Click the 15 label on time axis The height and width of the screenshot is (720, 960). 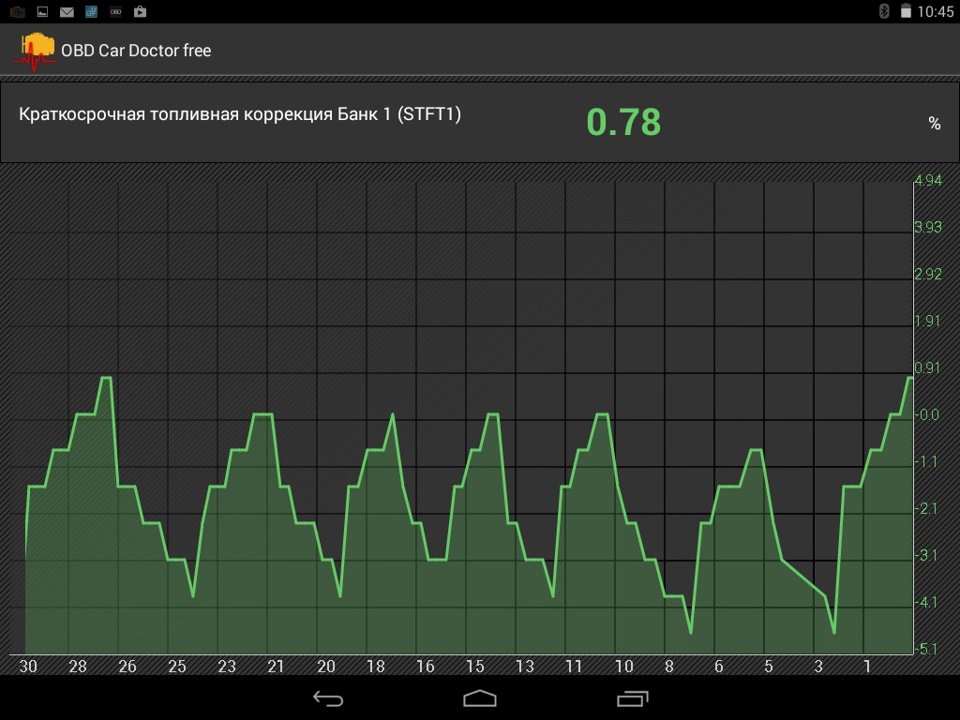(x=475, y=667)
